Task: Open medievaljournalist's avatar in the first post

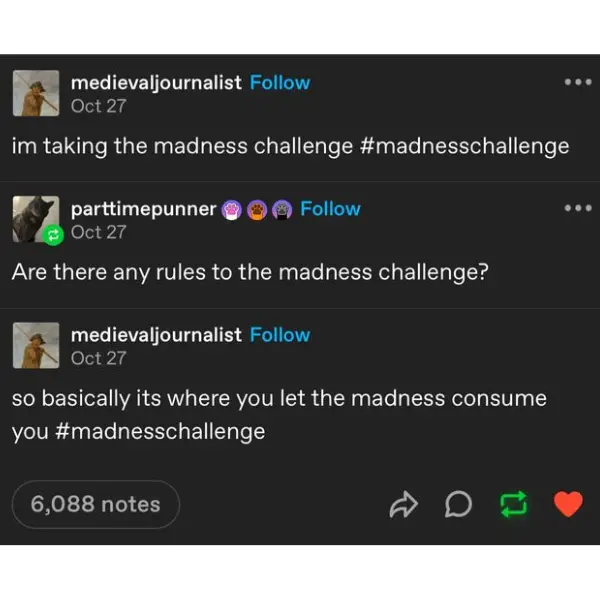Action: [x=35, y=93]
